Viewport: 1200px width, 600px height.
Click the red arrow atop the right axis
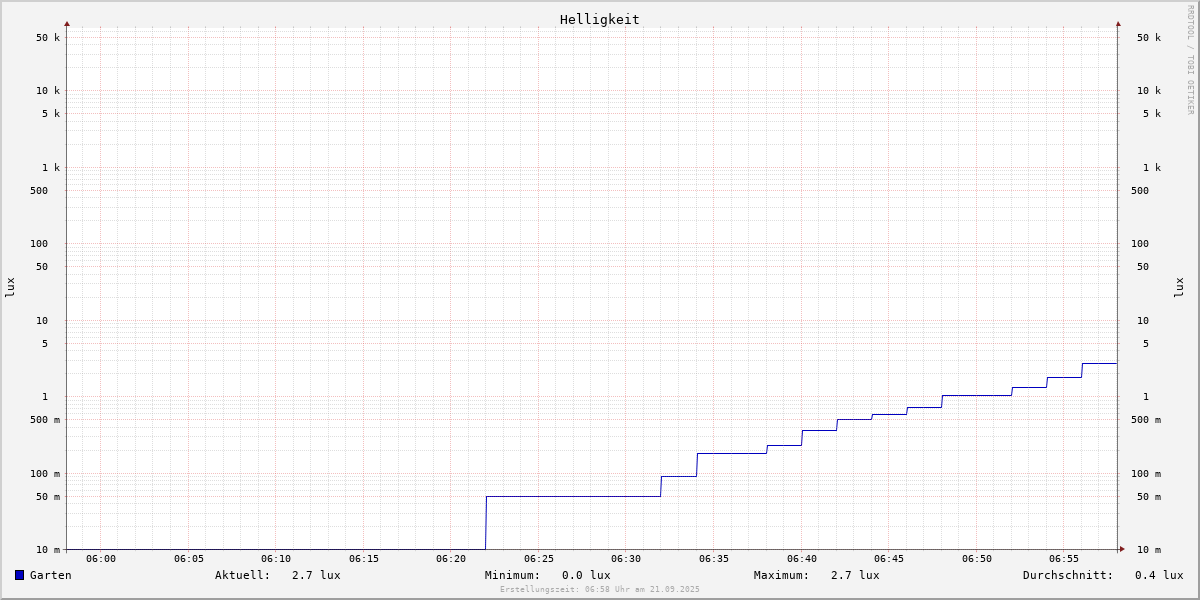click(x=1118, y=23)
